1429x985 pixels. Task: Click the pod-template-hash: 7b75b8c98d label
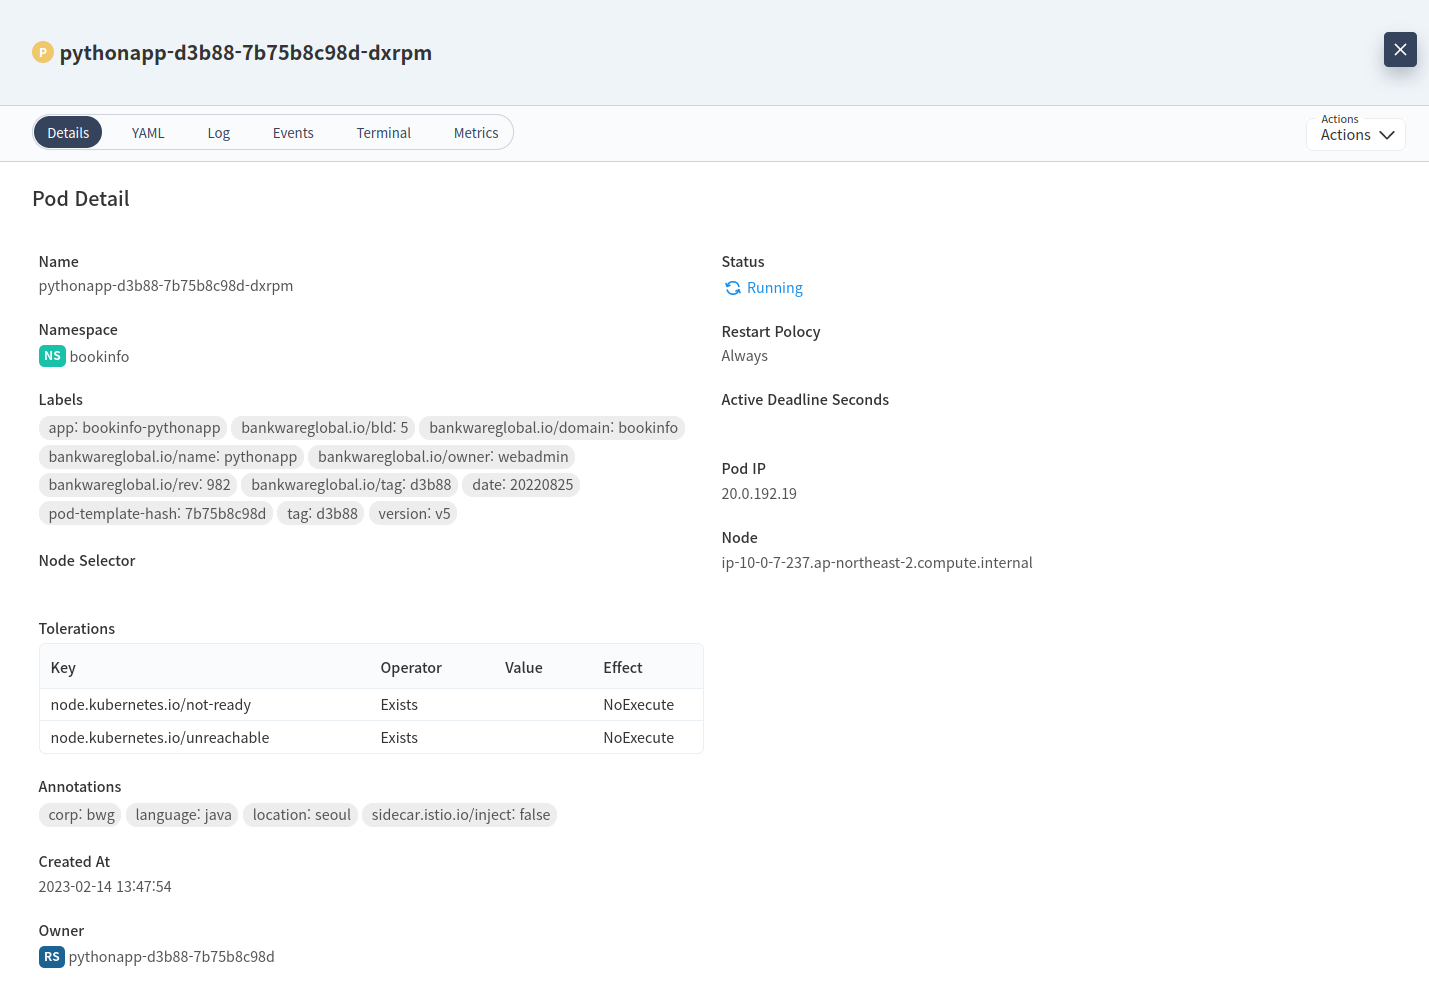tap(157, 514)
